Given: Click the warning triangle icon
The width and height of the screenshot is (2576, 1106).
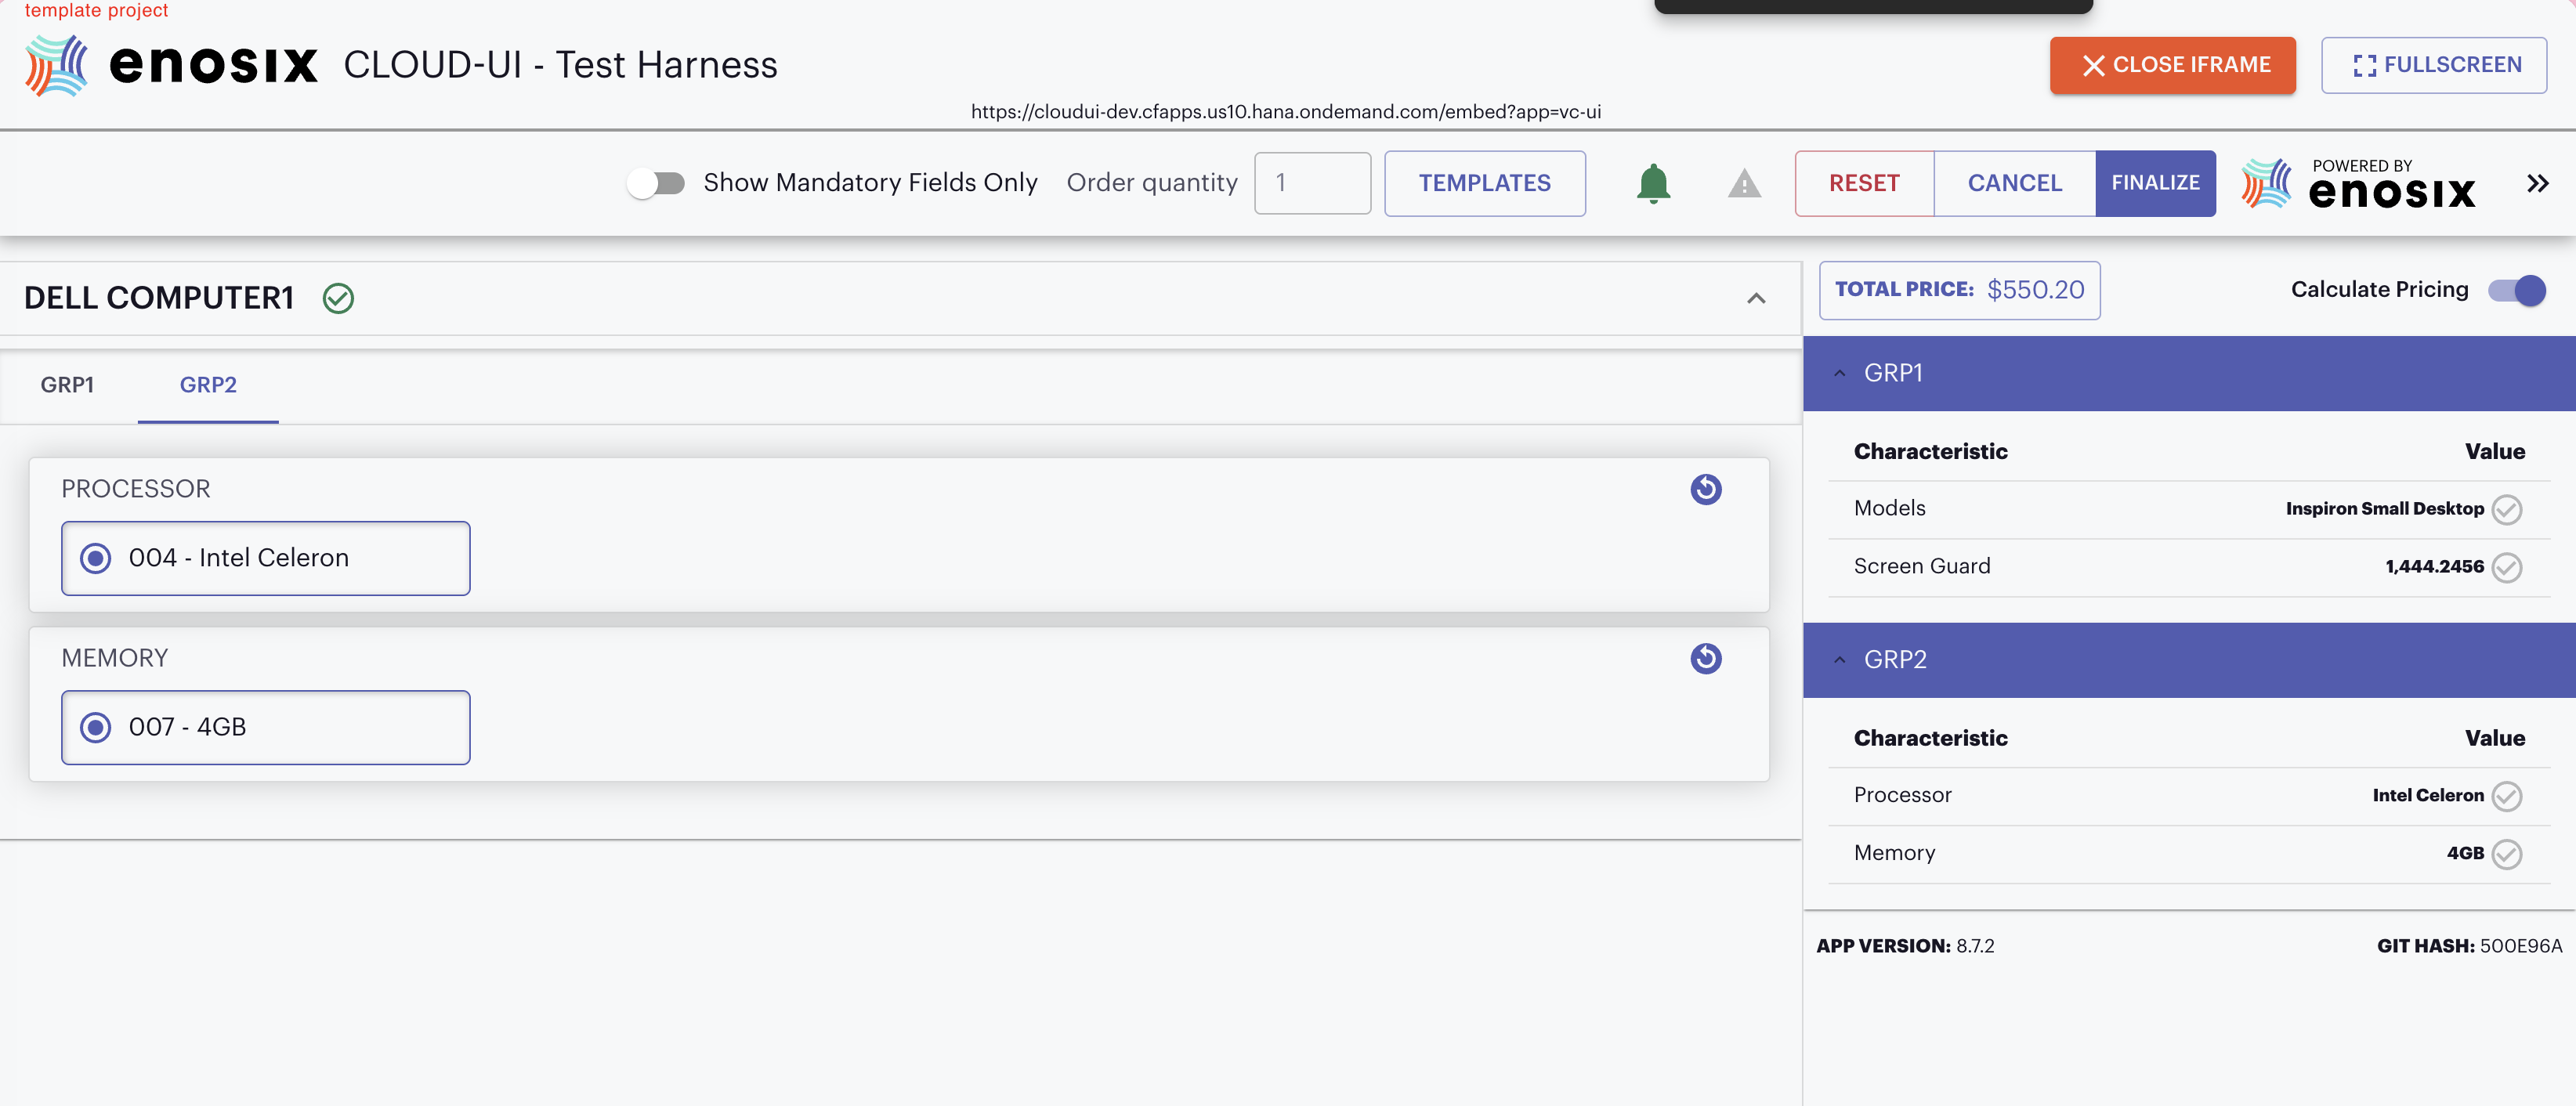Looking at the screenshot, I should point(1744,184).
